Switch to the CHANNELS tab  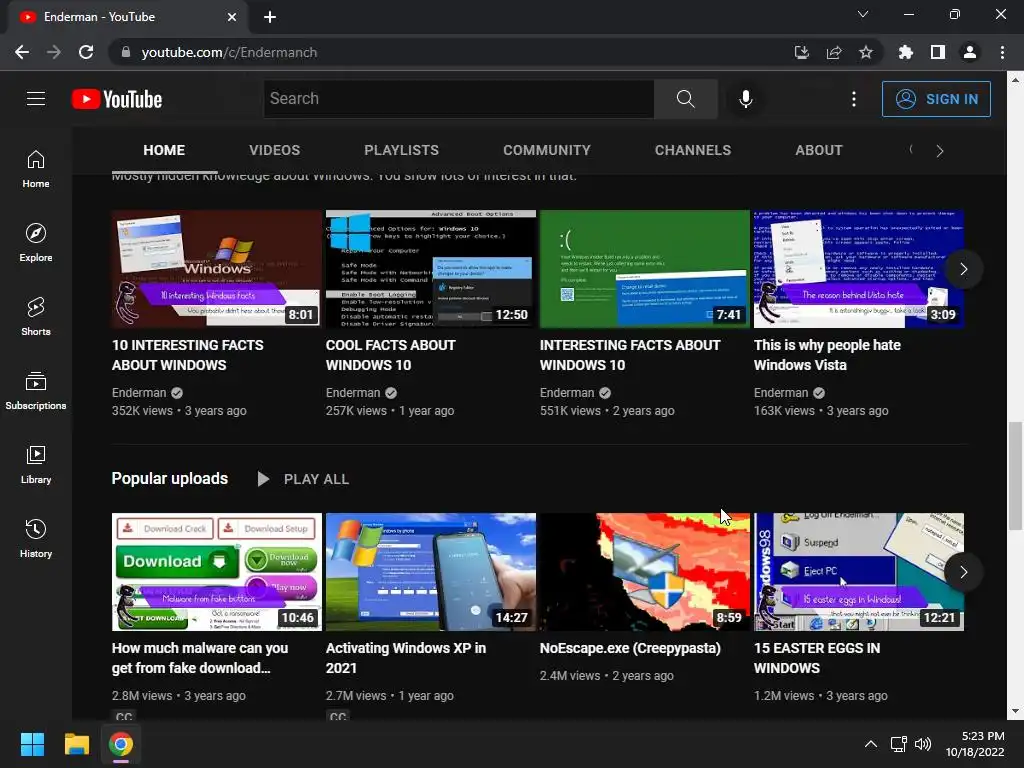[x=693, y=150]
